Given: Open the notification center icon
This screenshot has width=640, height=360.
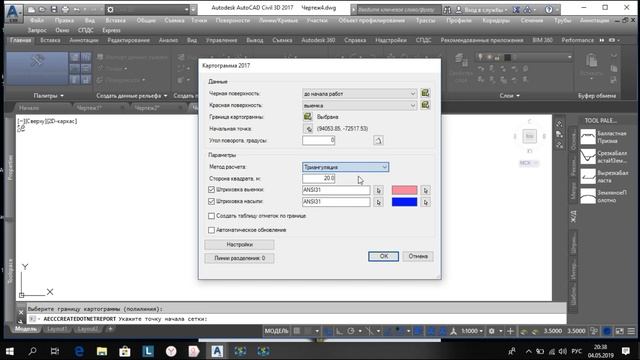Looking at the screenshot, I should [625, 351].
